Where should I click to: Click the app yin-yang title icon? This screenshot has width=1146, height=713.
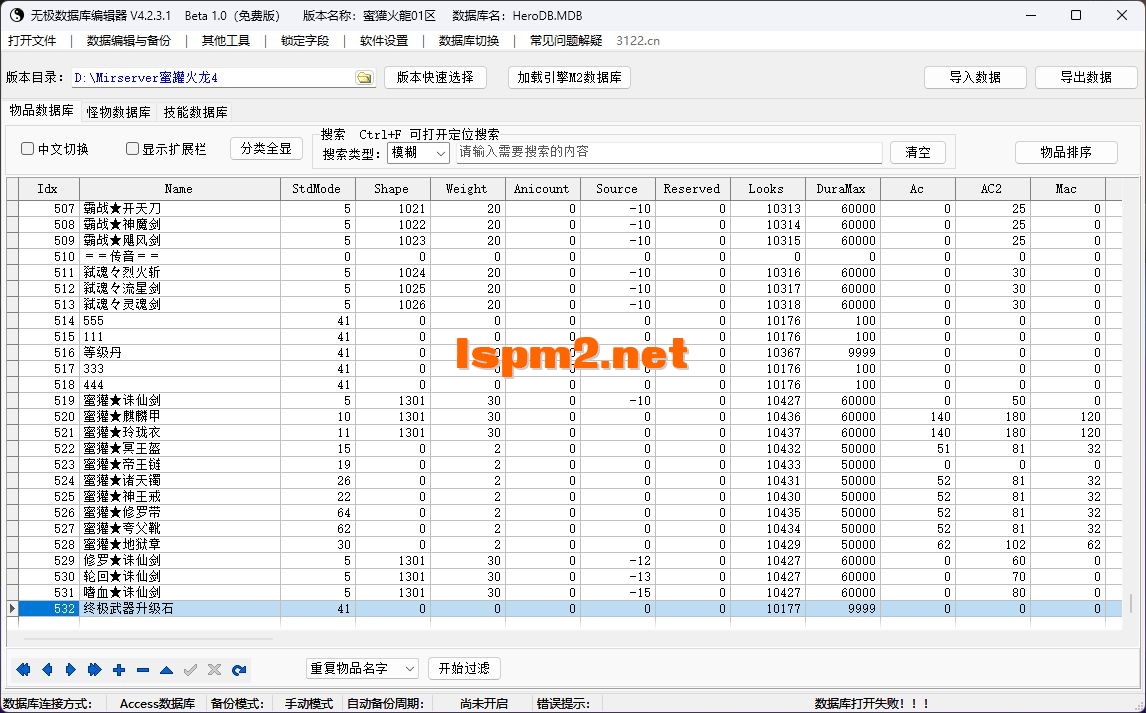[x=16, y=15]
